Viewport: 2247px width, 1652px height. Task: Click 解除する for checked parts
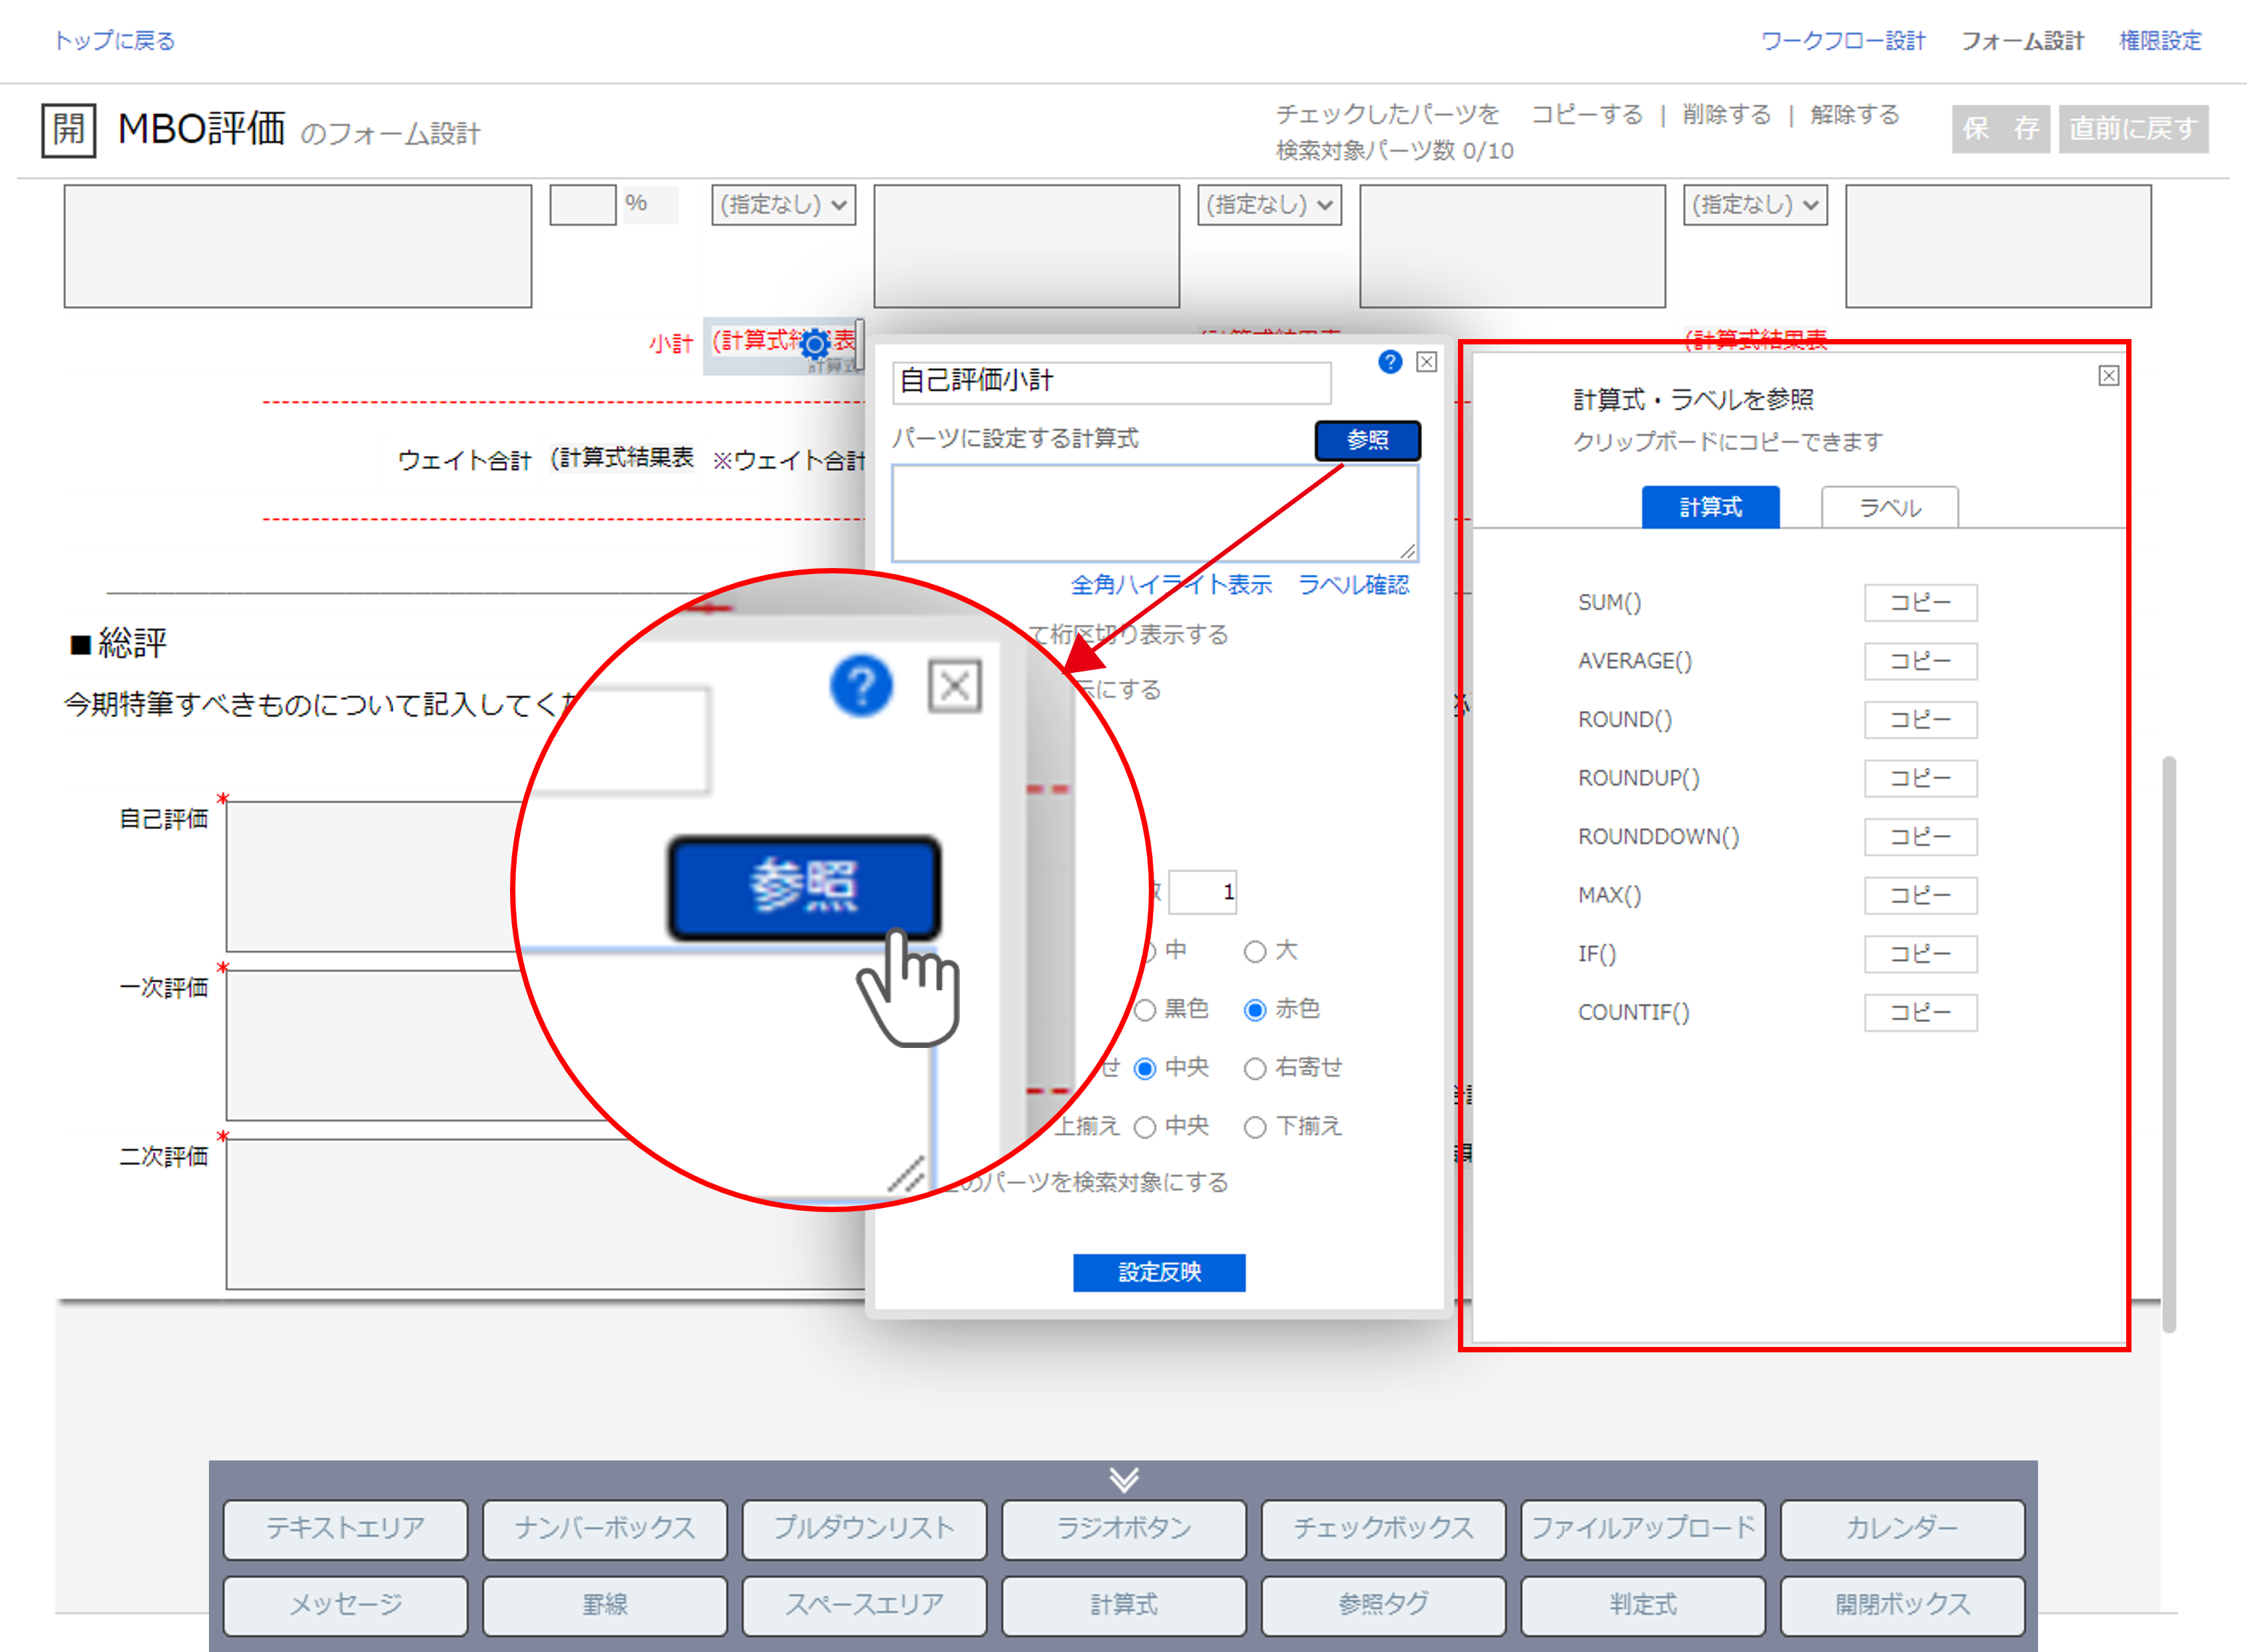click(1854, 115)
